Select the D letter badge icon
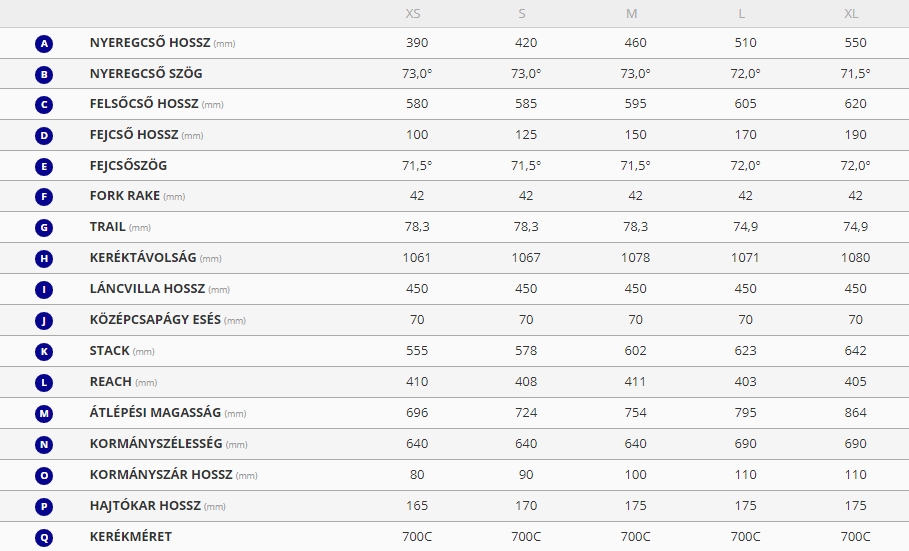 tap(43, 136)
